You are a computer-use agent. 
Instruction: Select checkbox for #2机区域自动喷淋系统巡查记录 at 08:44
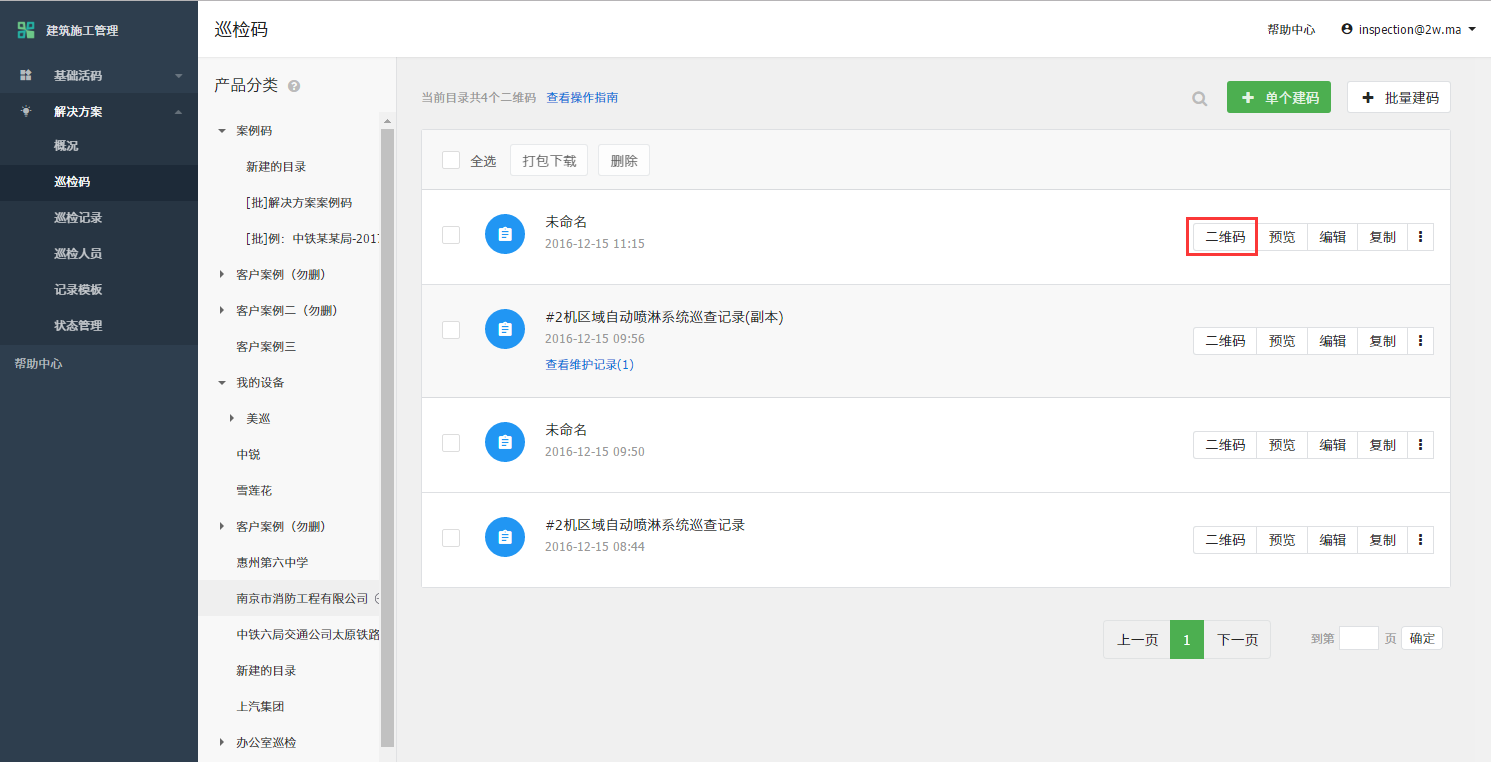(x=451, y=538)
